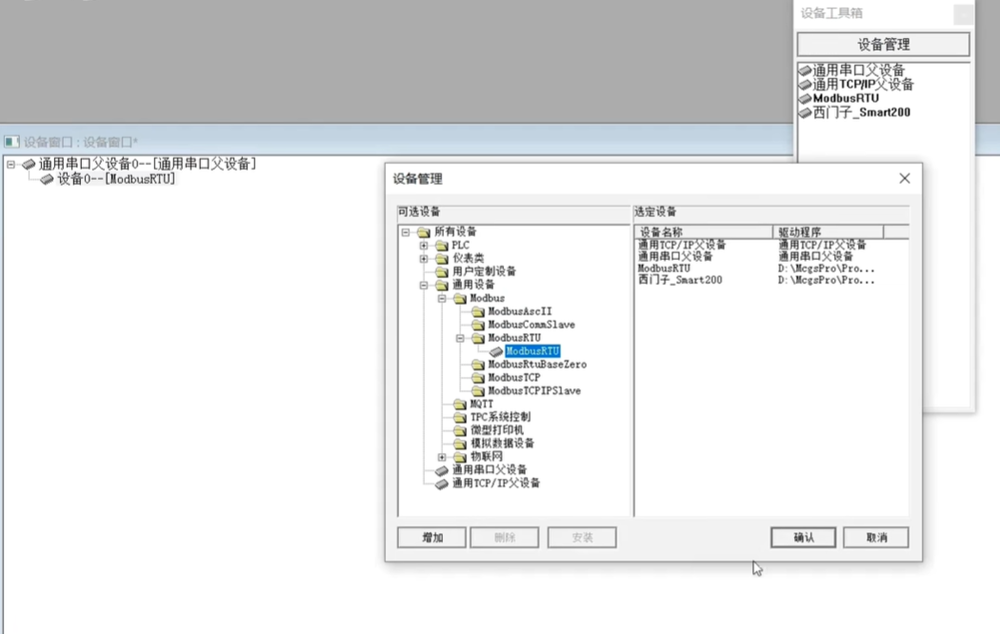Select the ModbusRTU device driver icon
The width and height of the screenshot is (1000, 634).
[x=496, y=352]
